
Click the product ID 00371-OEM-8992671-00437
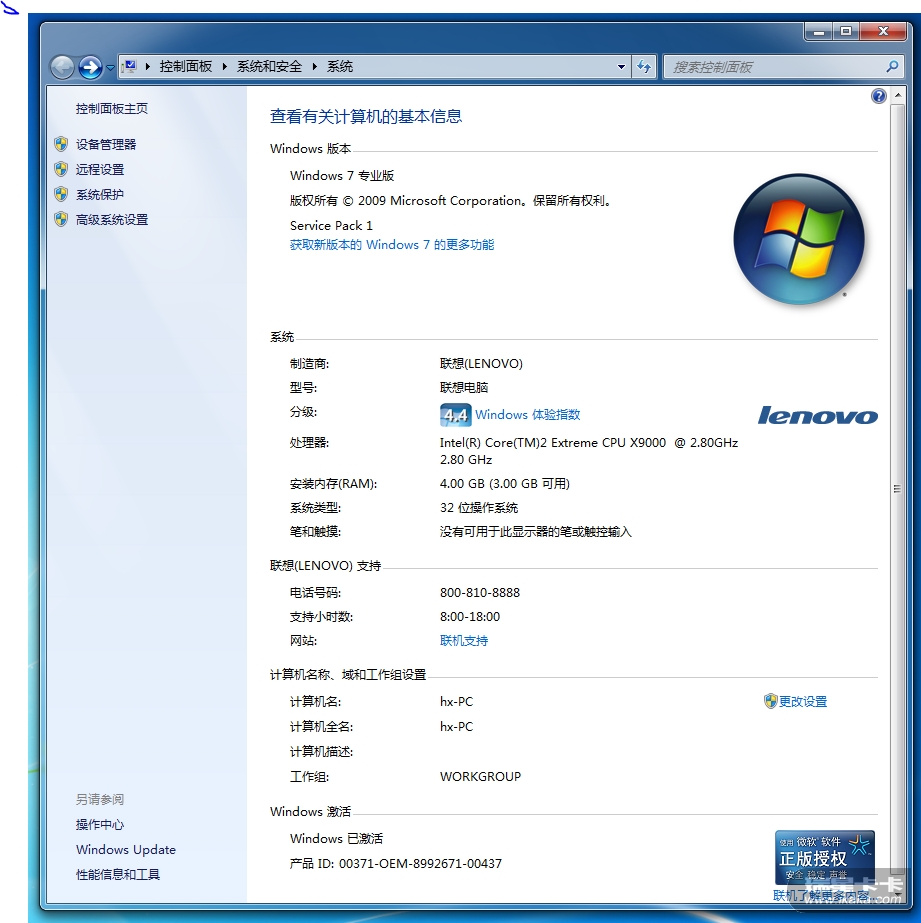[420, 864]
